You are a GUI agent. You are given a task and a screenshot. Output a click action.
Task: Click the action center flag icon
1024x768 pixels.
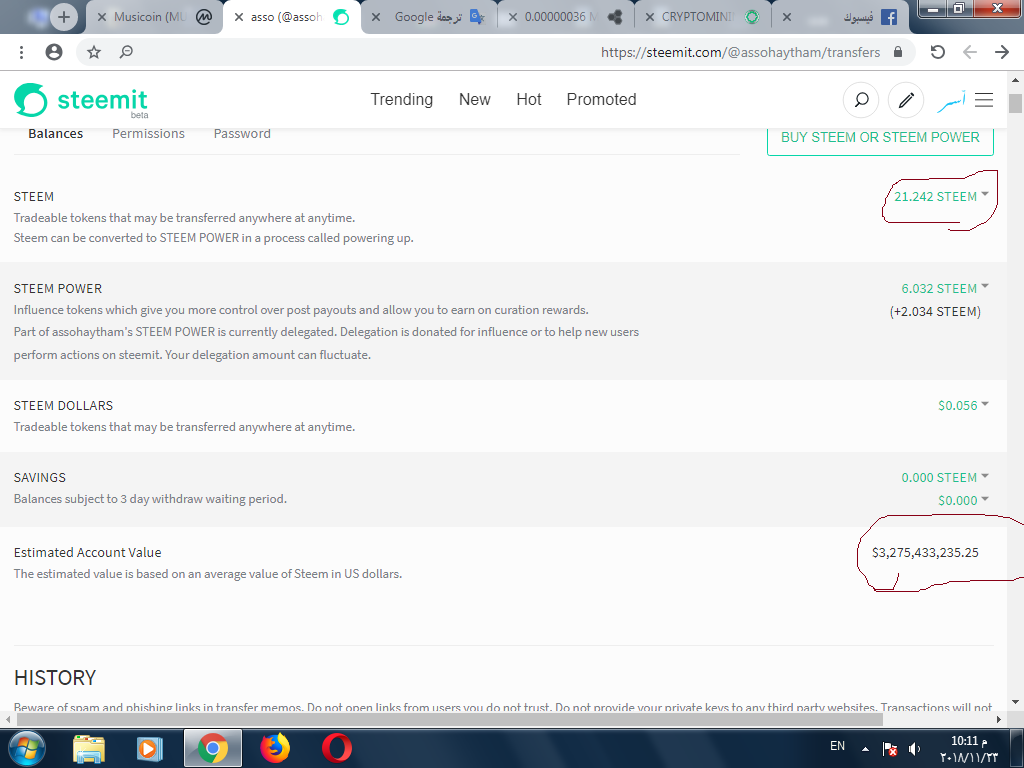point(889,749)
